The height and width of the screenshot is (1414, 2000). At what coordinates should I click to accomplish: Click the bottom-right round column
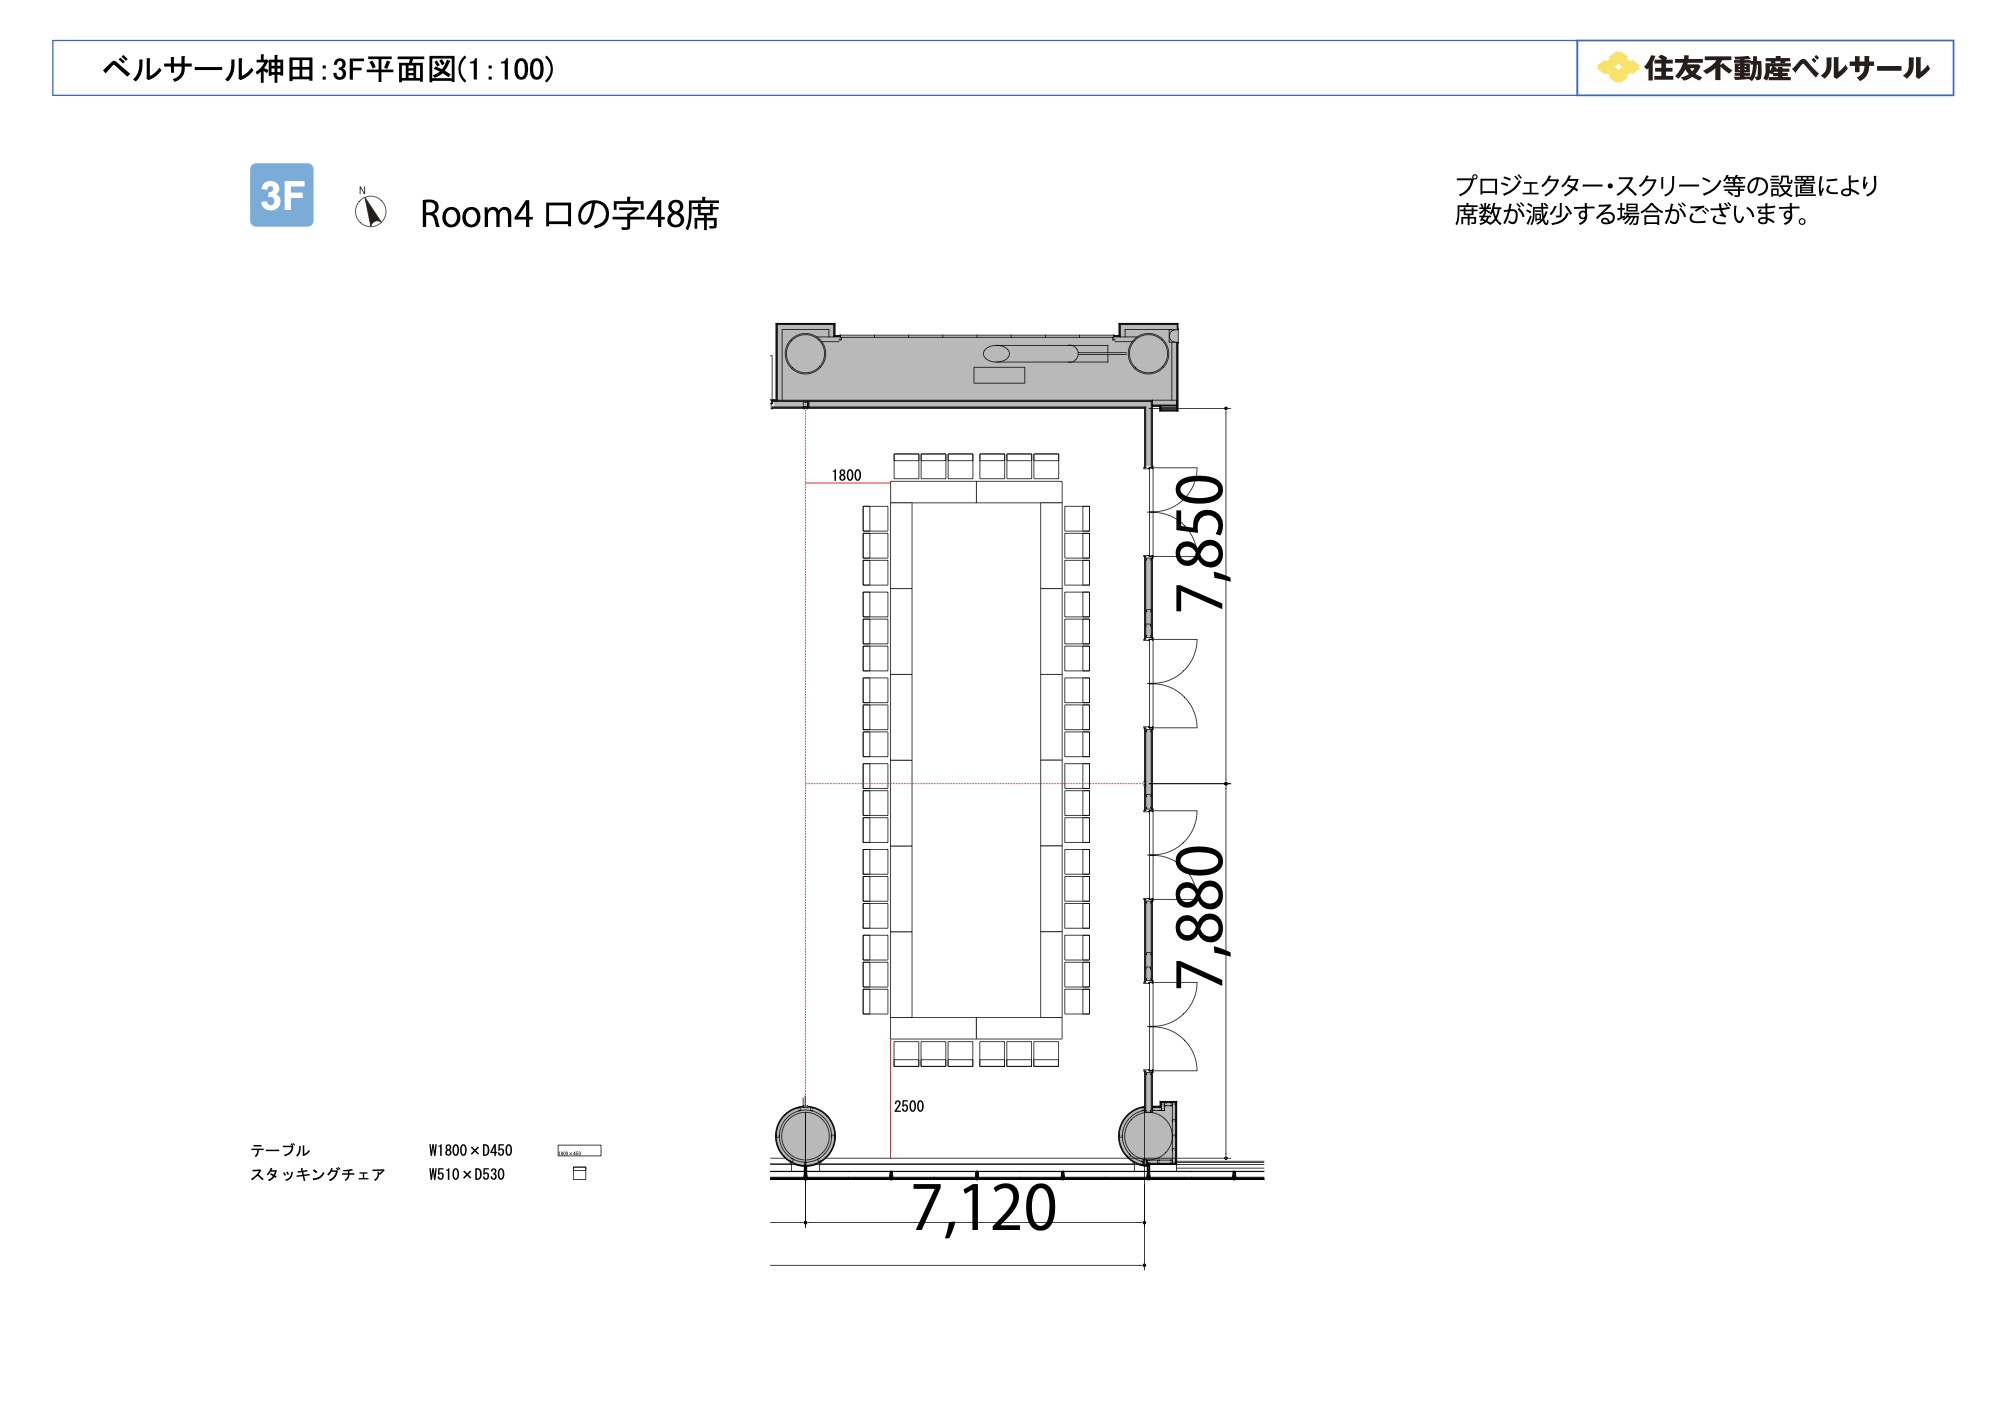click(1147, 1136)
